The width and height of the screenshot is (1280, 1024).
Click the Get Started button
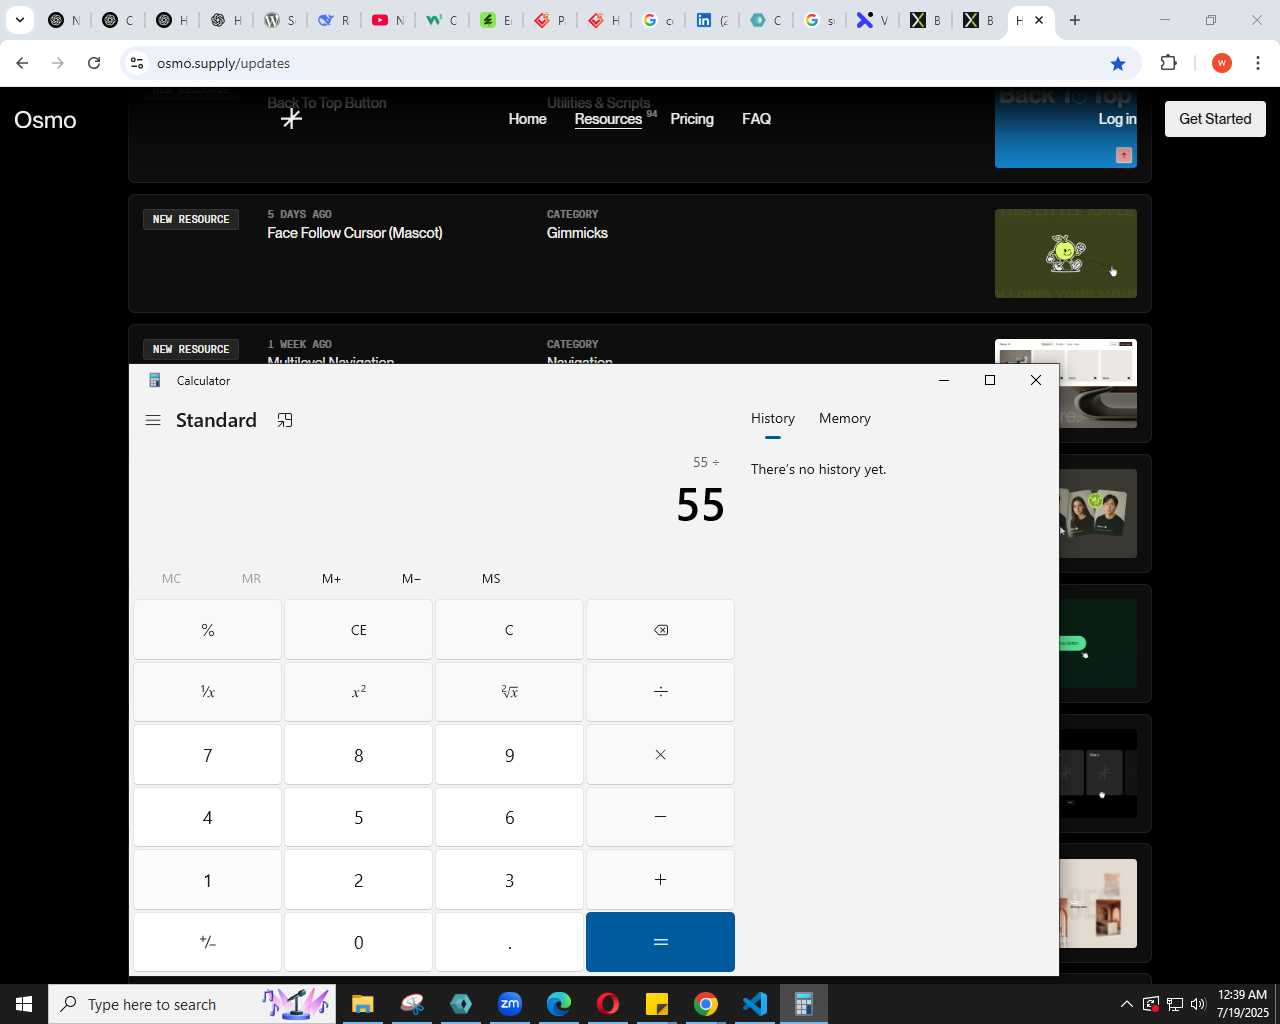tap(1215, 119)
